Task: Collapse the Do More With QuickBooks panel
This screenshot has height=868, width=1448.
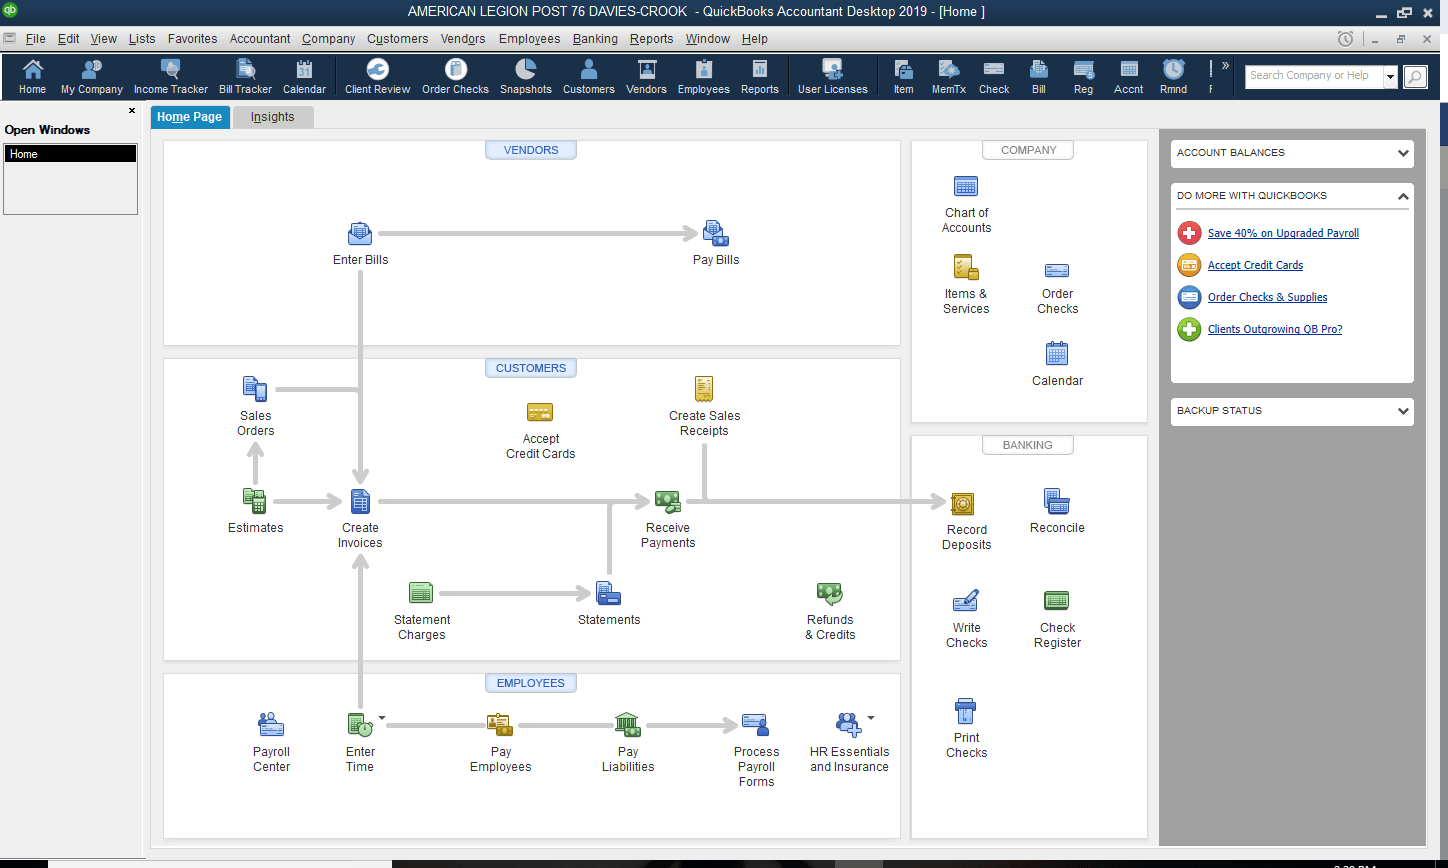Action: (x=1404, y=196)
